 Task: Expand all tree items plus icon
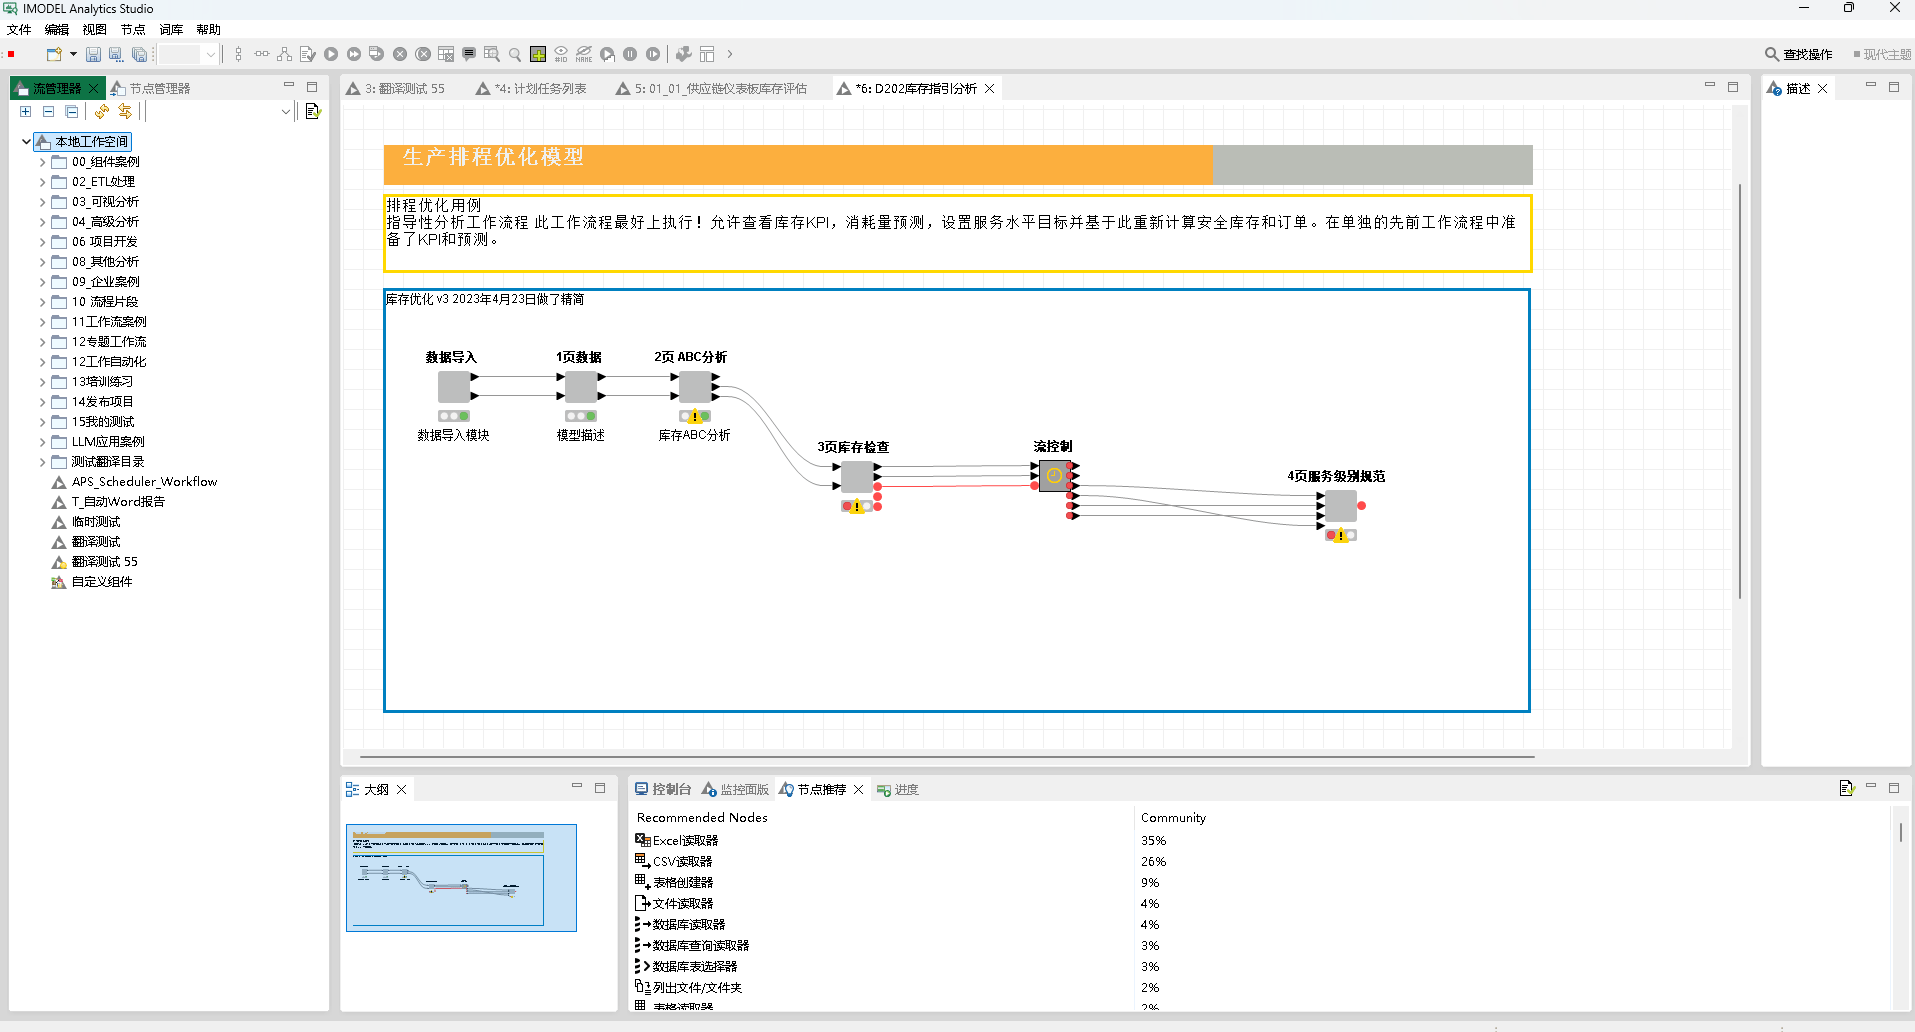26,112
